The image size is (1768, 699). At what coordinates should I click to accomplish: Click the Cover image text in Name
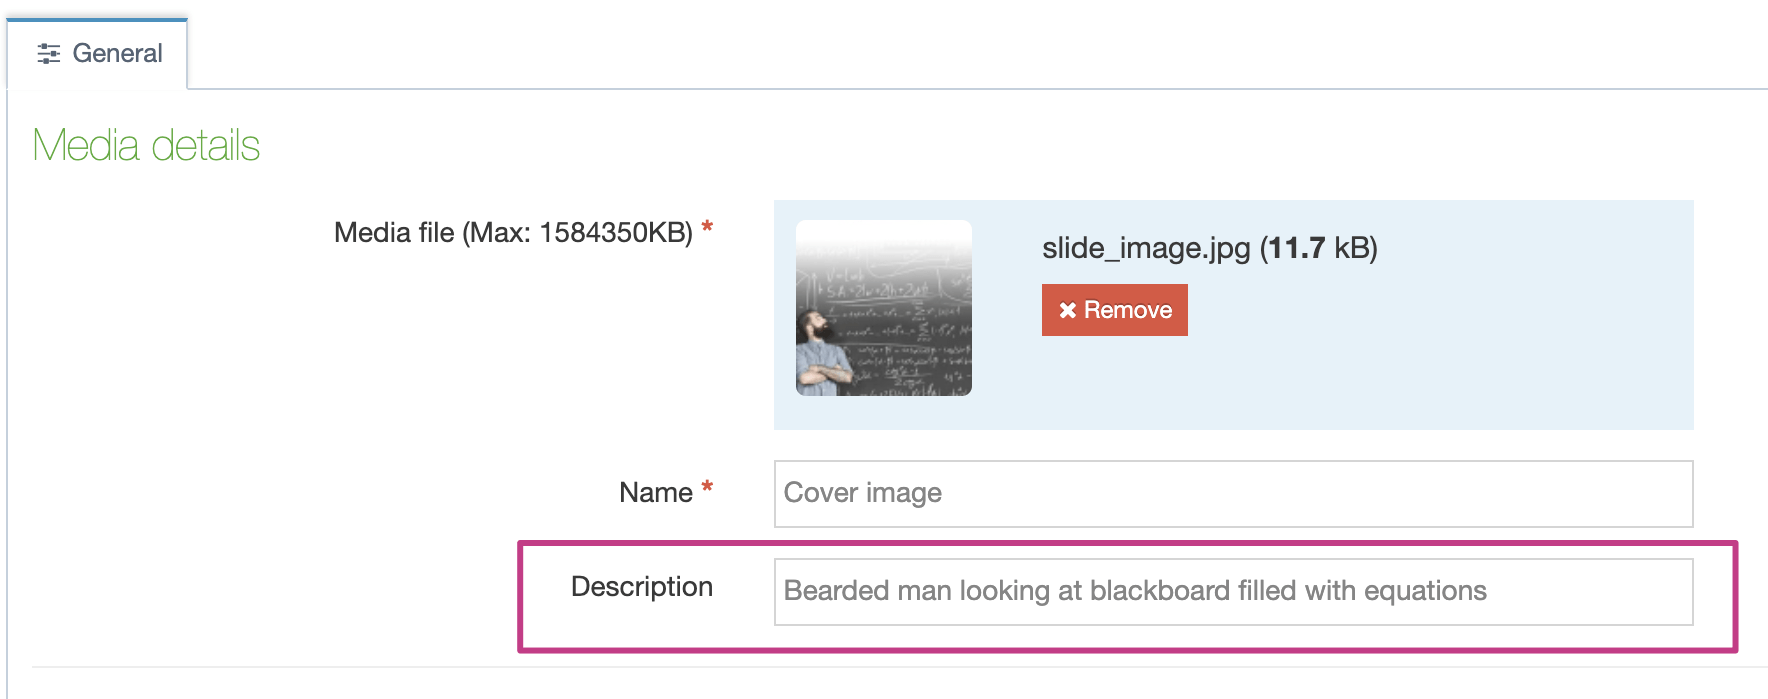click(x=863, y=493)
